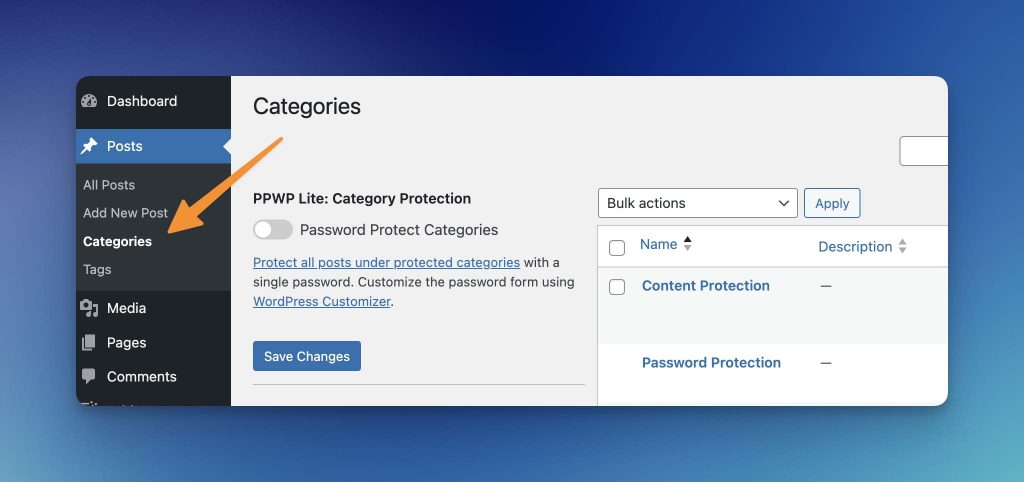The image size is (1024, 482).
Task: Toggle Password Protect Categories switch
Action: click(273, 230)
